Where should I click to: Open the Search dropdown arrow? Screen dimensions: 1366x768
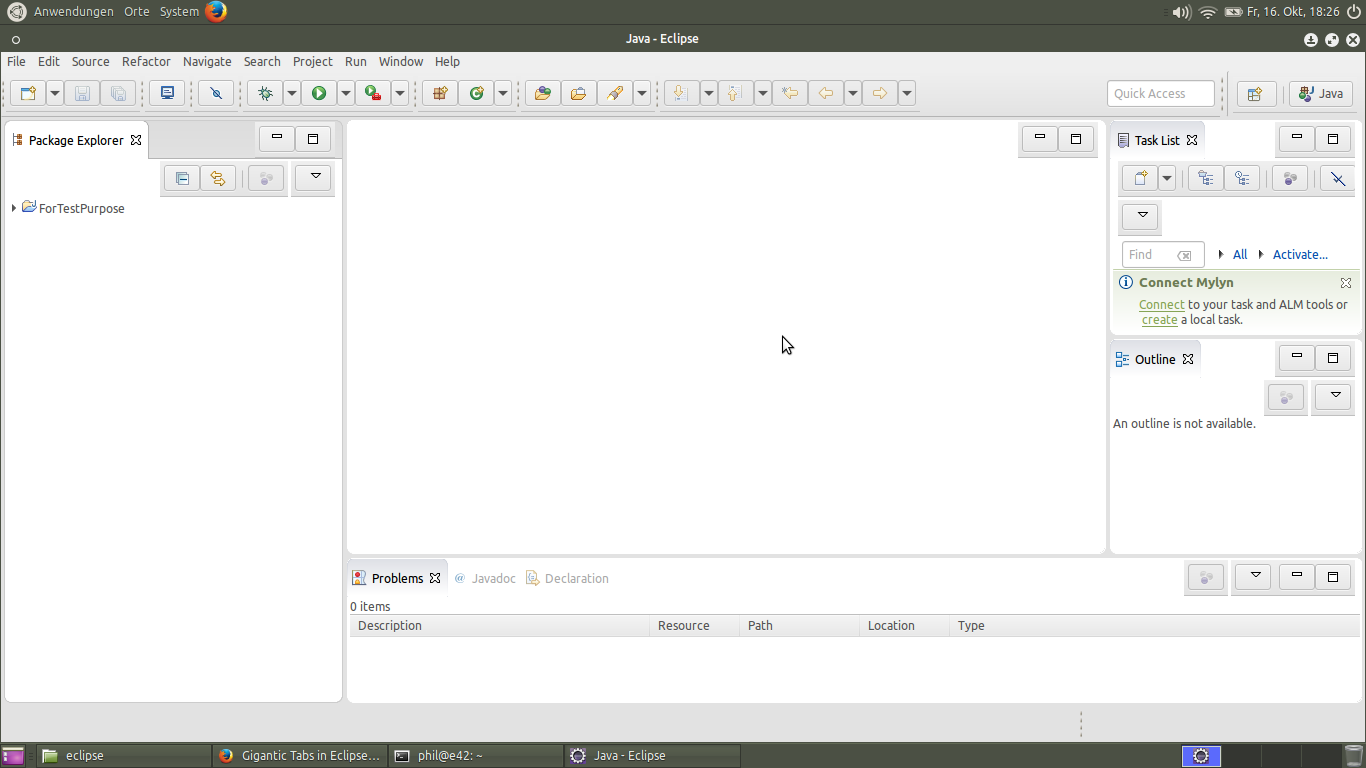pyautogui.click(x=642, y=93)
